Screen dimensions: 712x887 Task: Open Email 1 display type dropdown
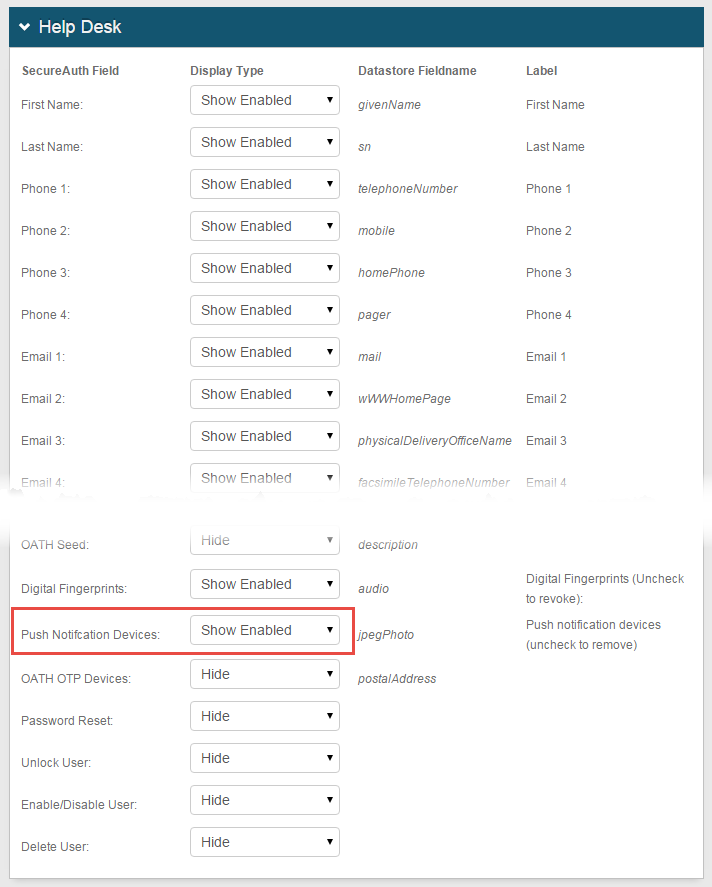tap(265, 352)
